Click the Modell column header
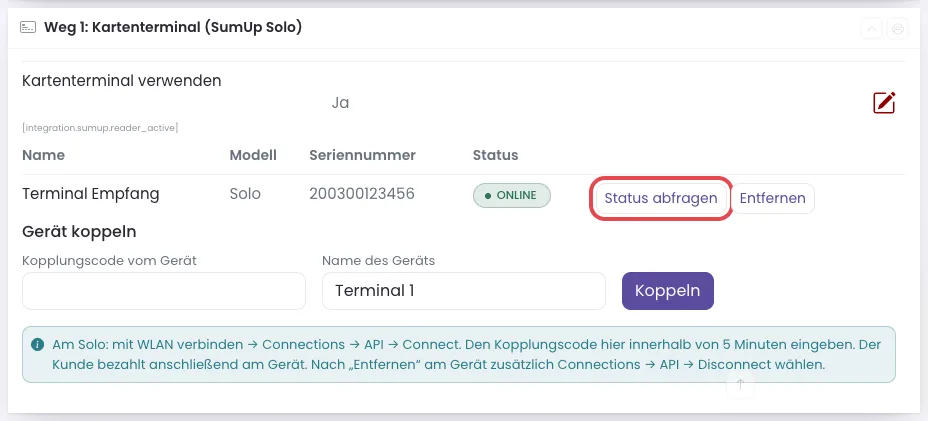 point(253,155)
